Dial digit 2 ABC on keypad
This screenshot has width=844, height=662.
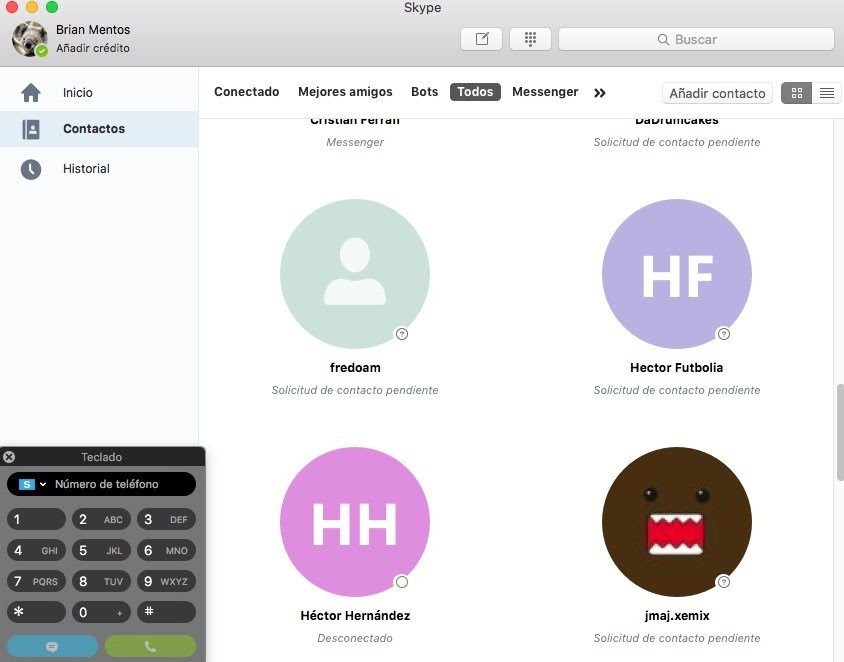101,519
